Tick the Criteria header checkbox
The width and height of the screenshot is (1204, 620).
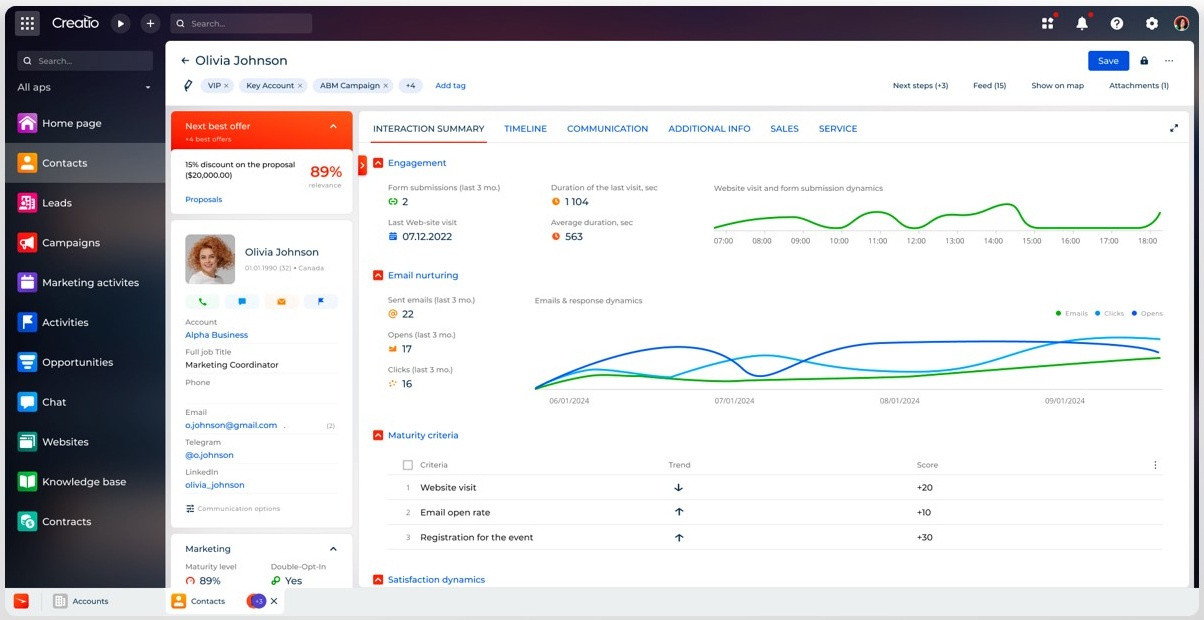tap(407, 465)
